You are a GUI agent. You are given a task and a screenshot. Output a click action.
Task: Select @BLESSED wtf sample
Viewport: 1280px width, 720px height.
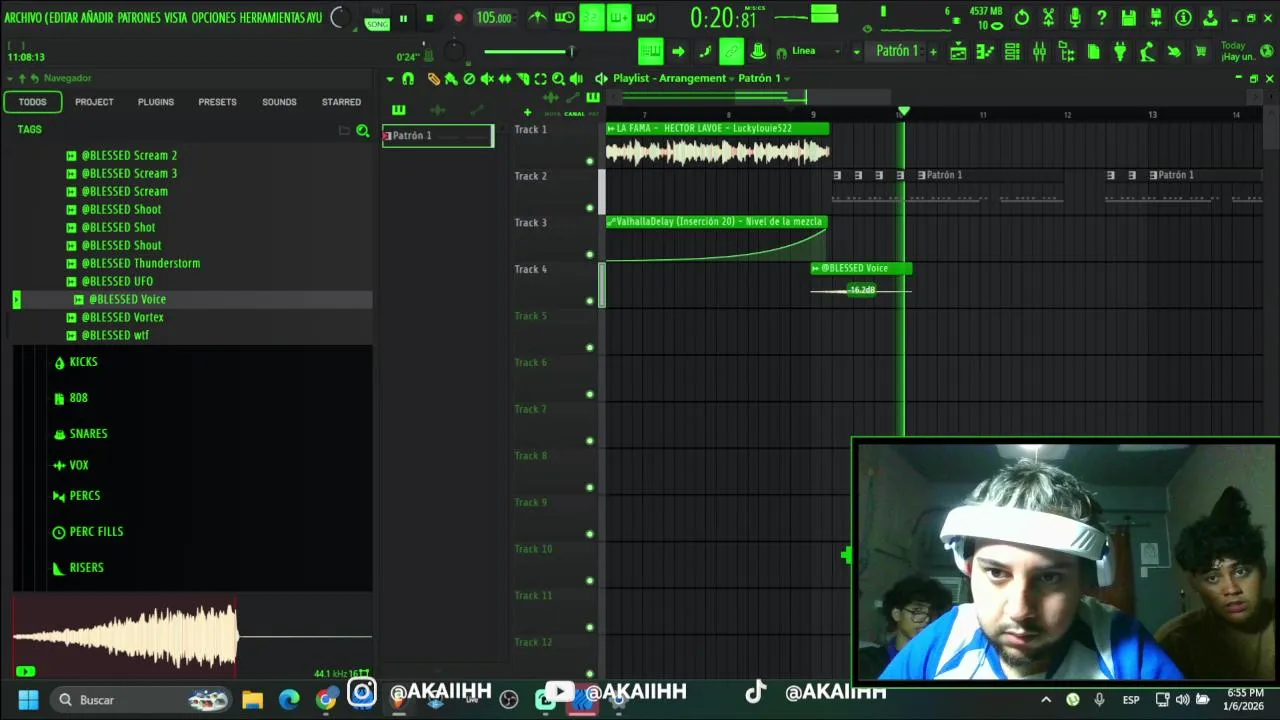pyautogui.click(x=114, y=335)
